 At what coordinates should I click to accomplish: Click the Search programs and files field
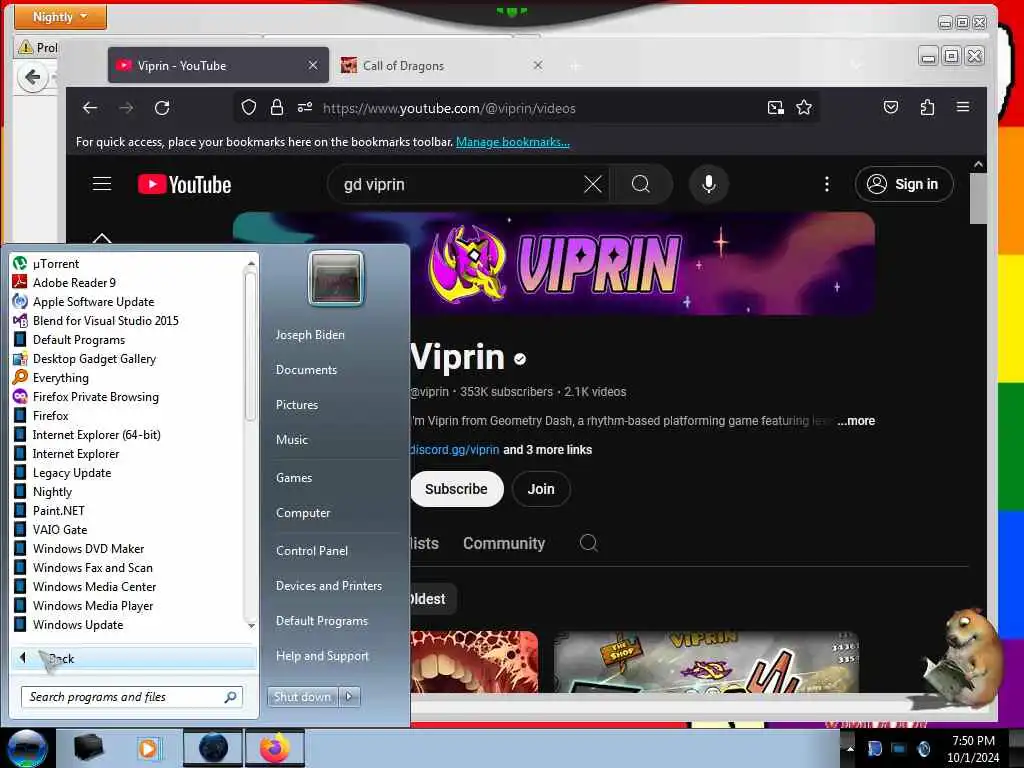132,697
